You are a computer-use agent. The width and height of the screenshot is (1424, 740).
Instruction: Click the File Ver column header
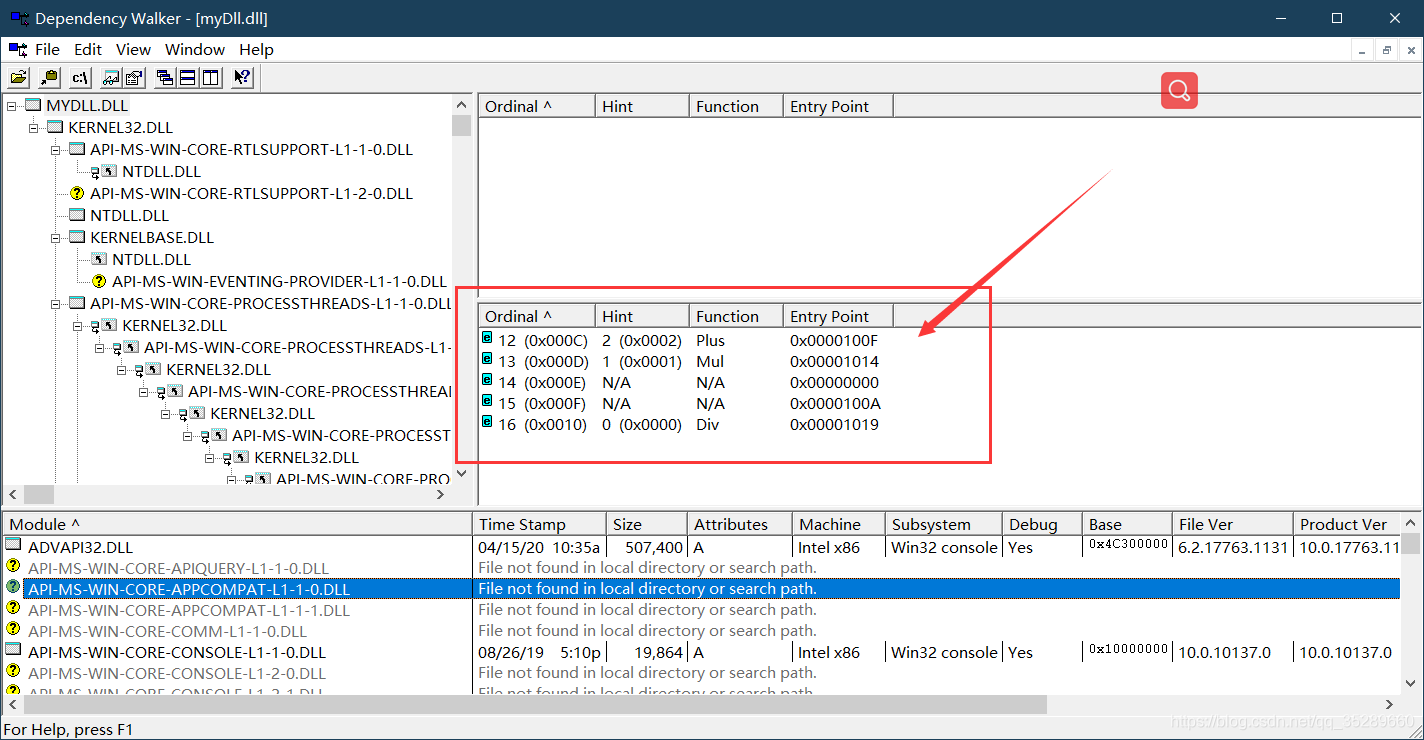[1231, 524]
